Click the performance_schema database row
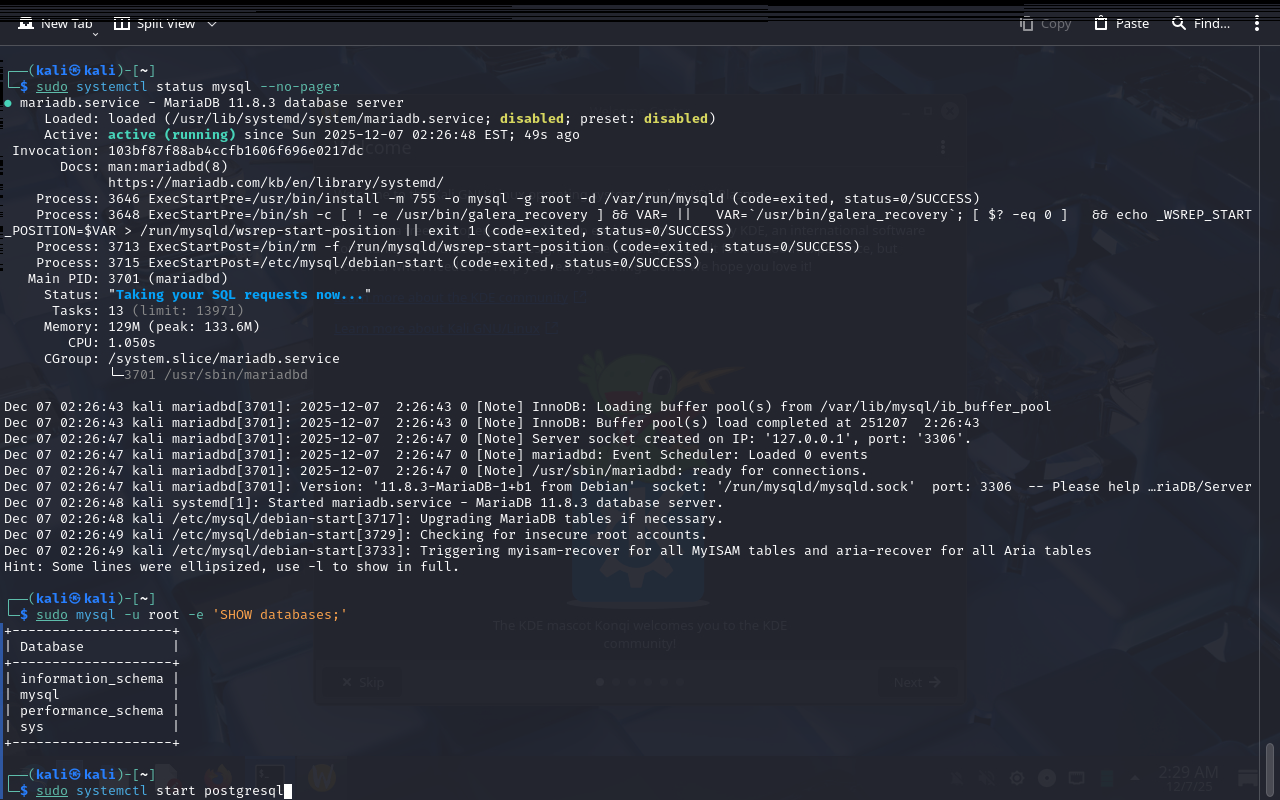The width and height of the screenshot is (1280, 800). (x=91, y=710)
